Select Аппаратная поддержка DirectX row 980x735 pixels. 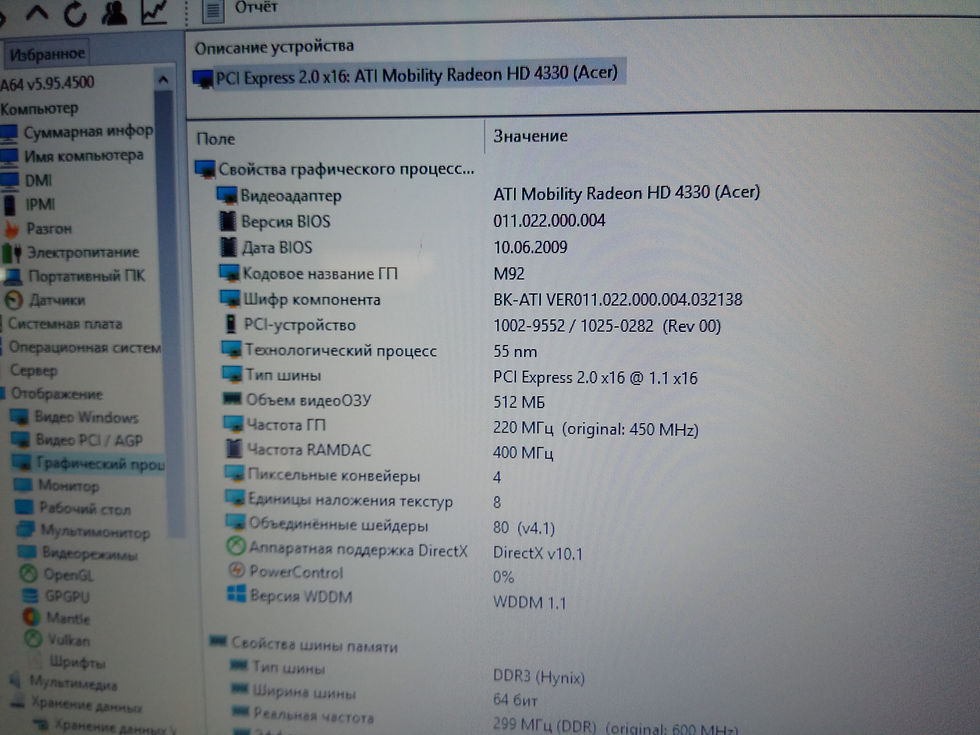[404, 551]
